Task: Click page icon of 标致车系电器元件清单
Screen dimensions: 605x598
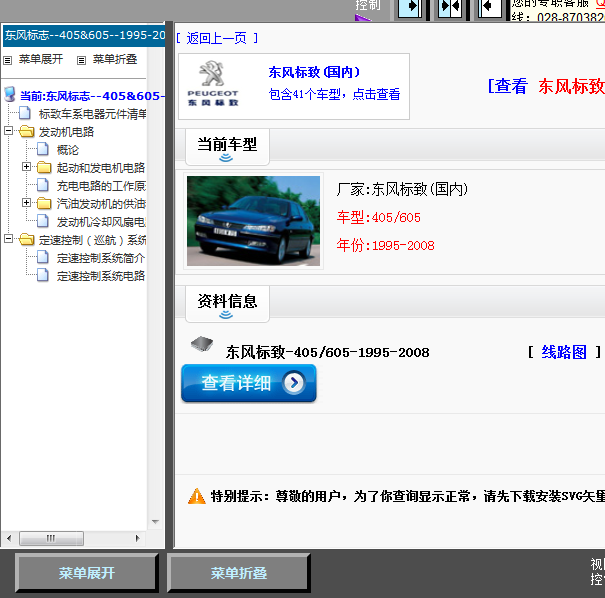Action: pyautogui.click(x=24, y=113)
